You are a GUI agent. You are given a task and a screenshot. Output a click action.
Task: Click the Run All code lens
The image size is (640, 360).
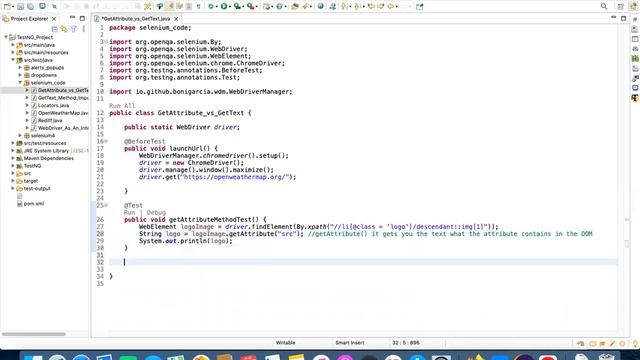122,106
